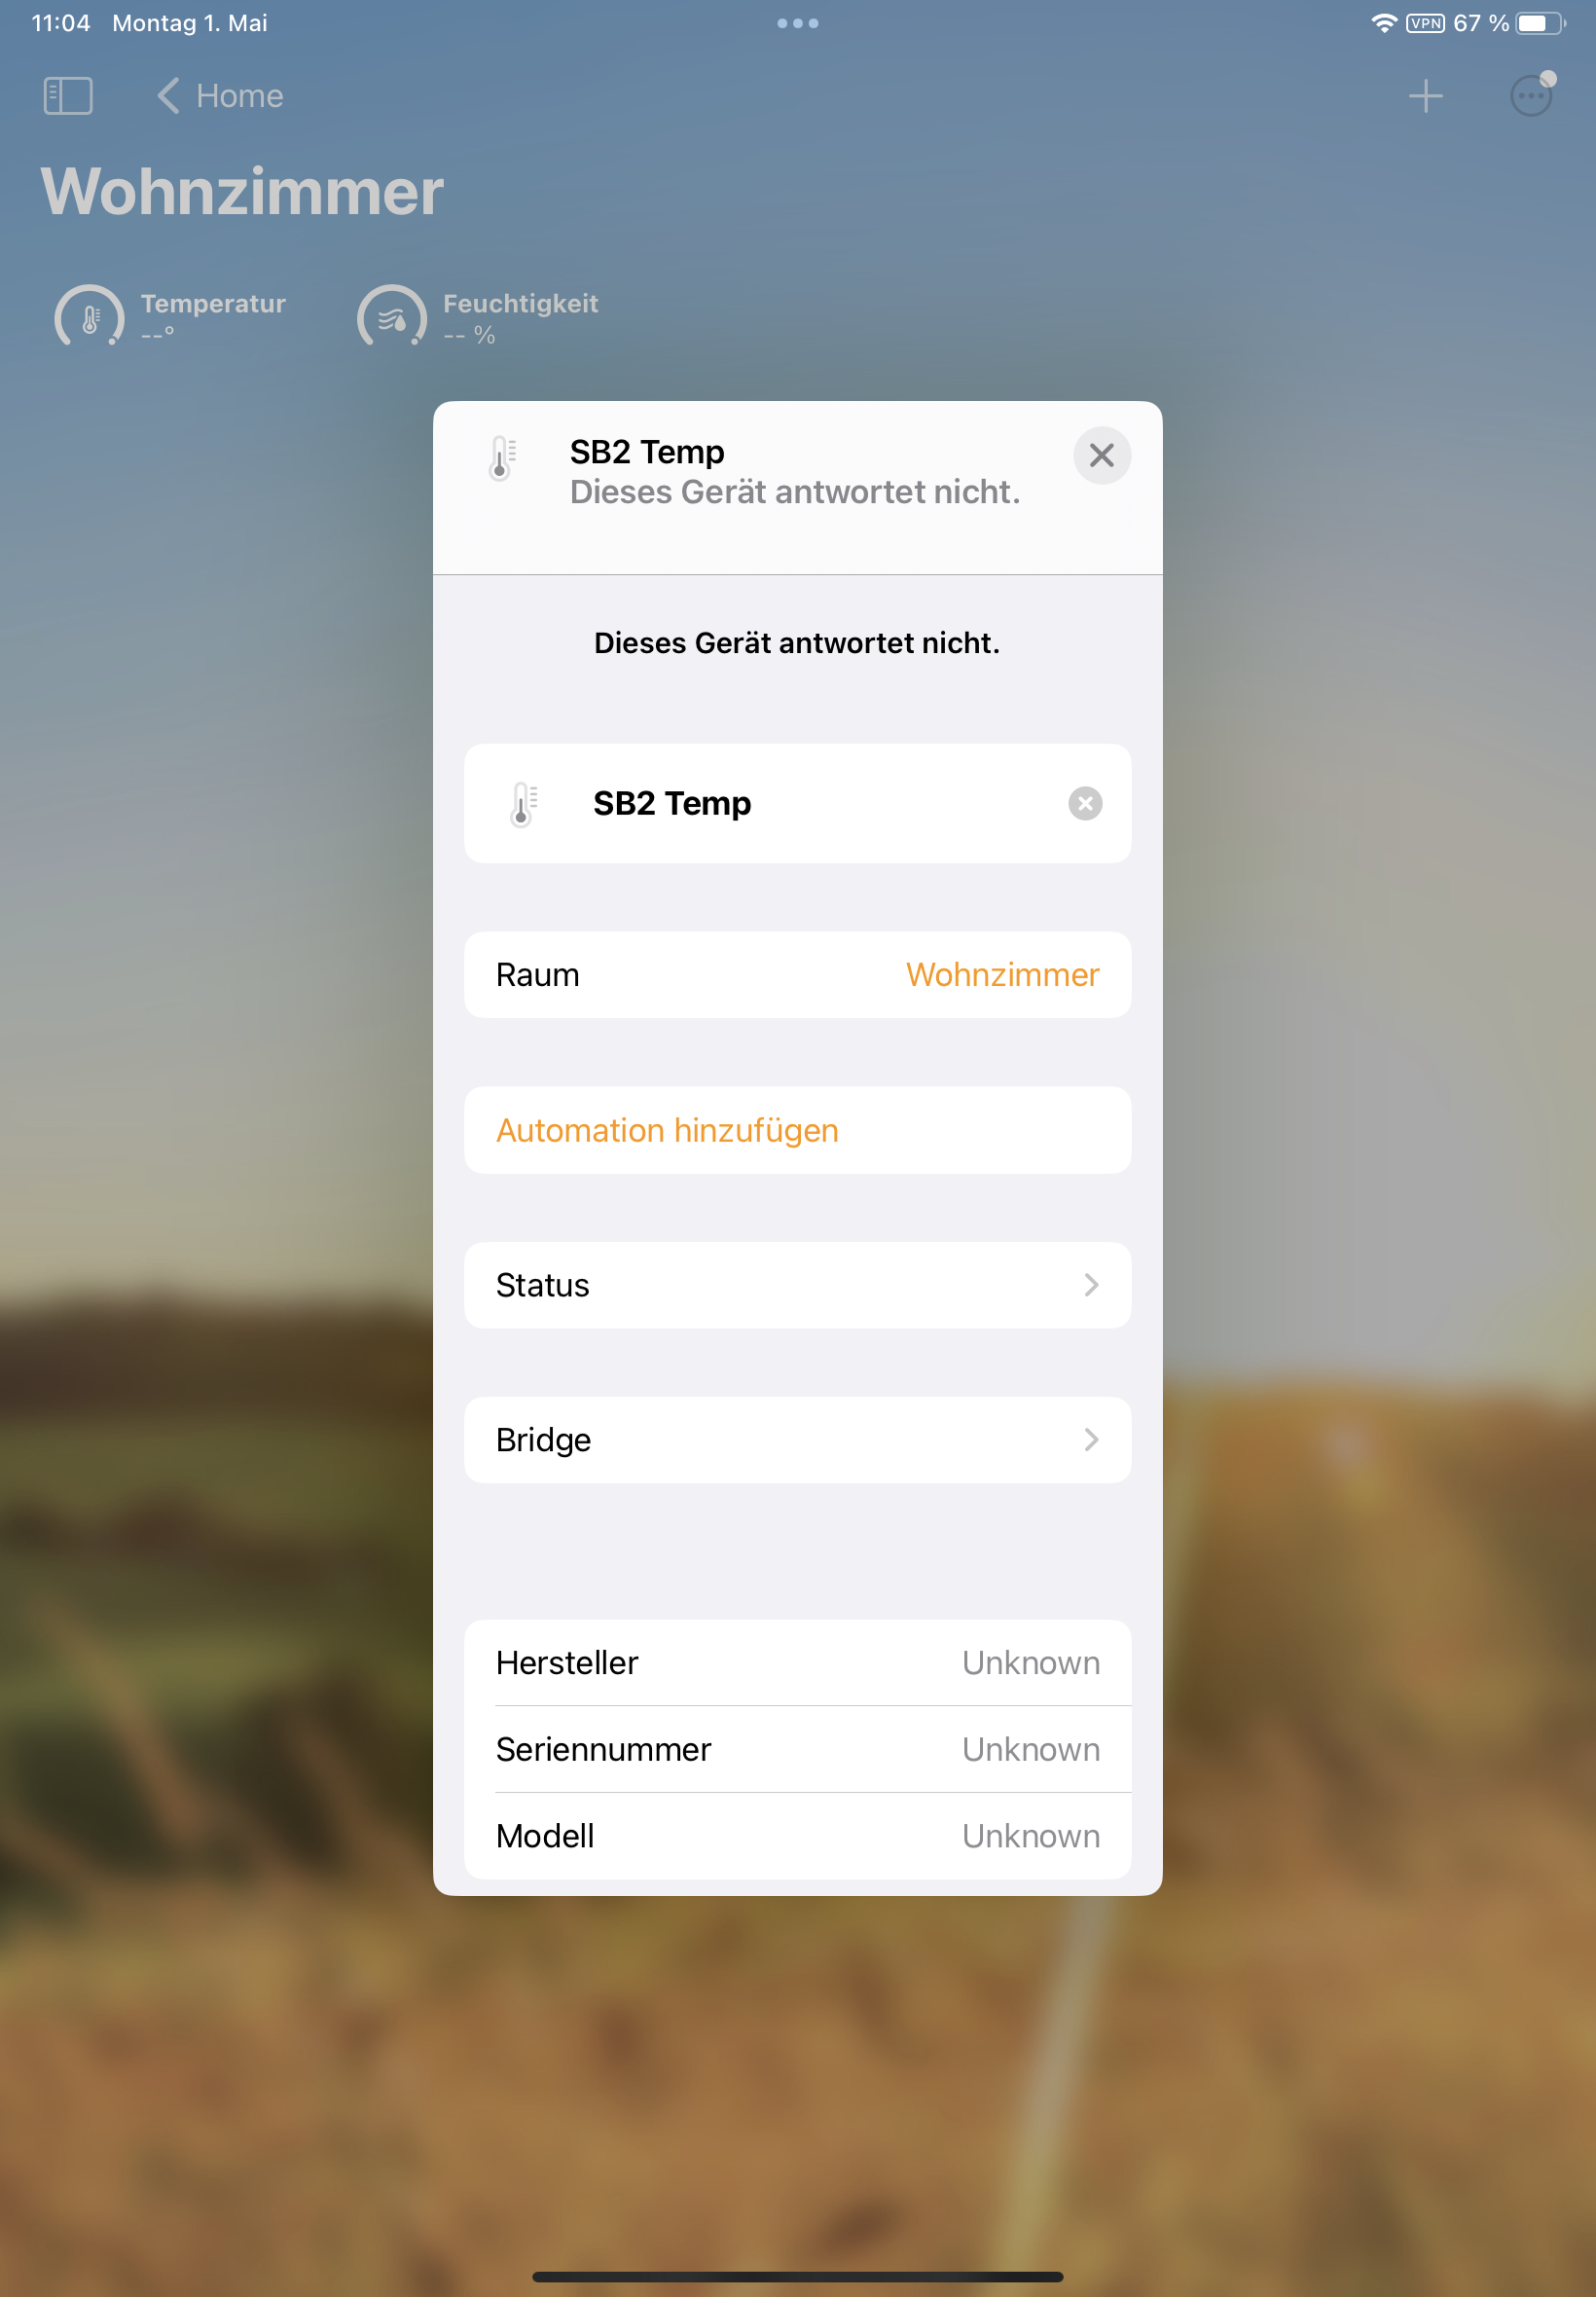1596x2297 pixels.
Task: Change room from Wohnzimmer
Action: pos(1002,974)
